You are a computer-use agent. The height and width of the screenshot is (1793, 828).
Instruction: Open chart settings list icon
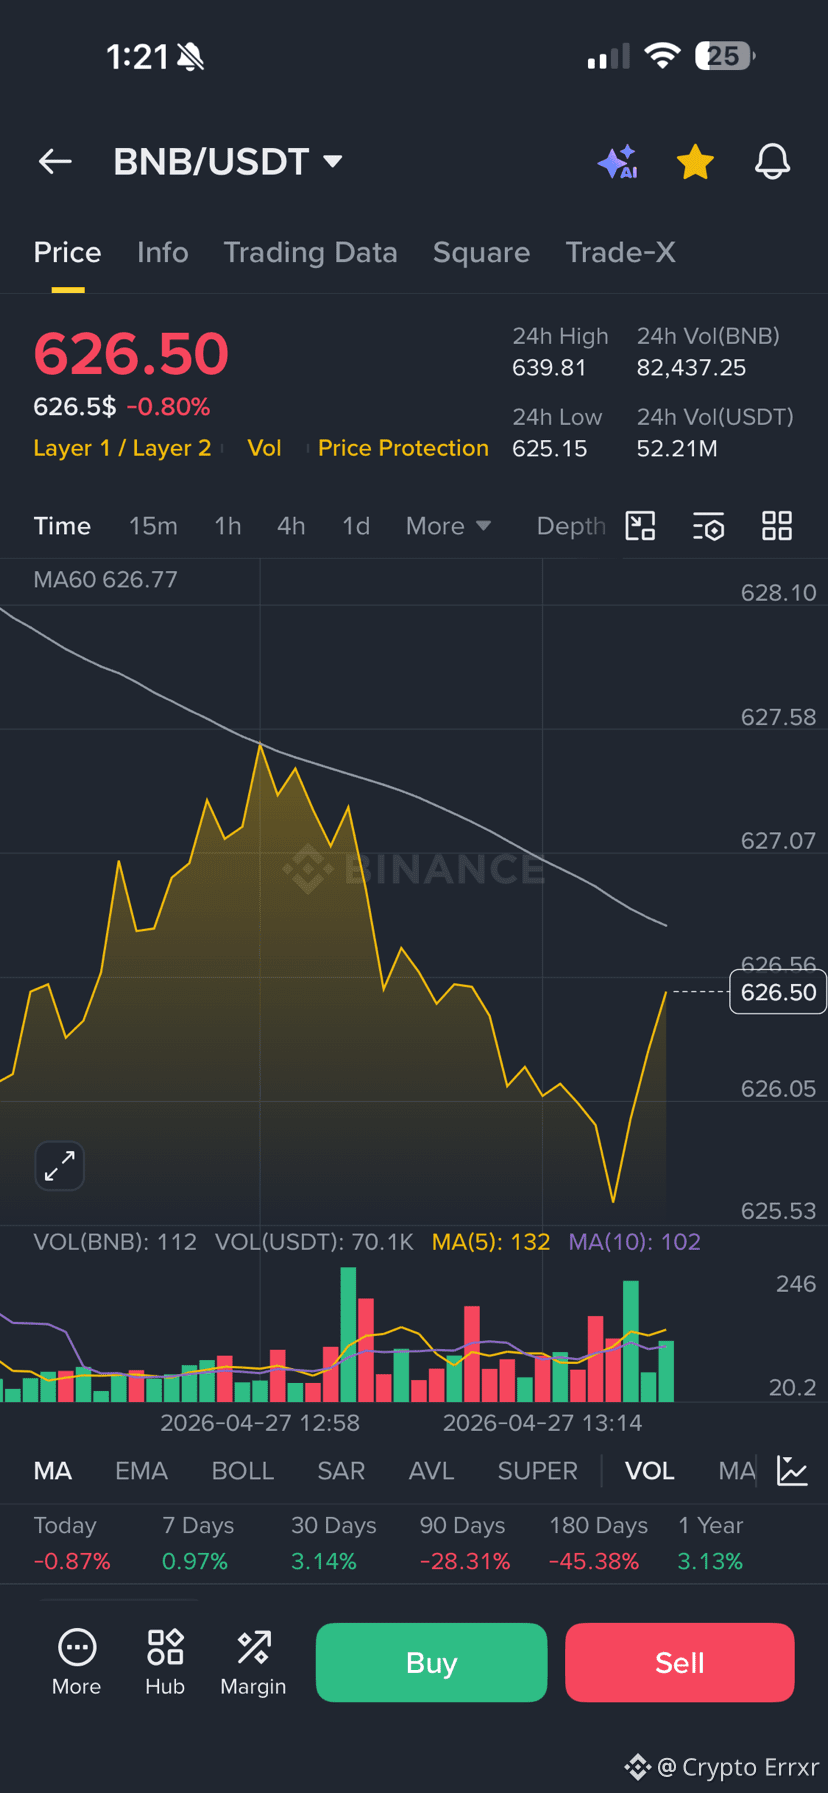pos(708,526)
